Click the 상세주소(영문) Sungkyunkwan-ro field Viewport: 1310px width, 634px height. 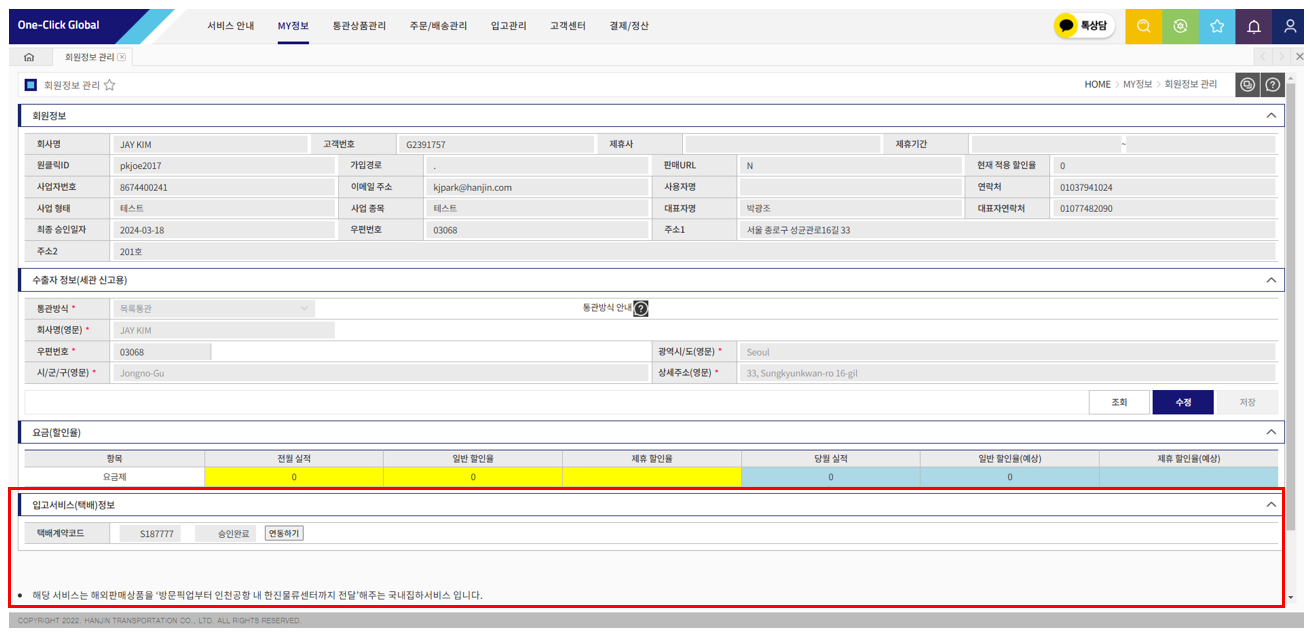pyautogui.click(x=1007, y=373)
